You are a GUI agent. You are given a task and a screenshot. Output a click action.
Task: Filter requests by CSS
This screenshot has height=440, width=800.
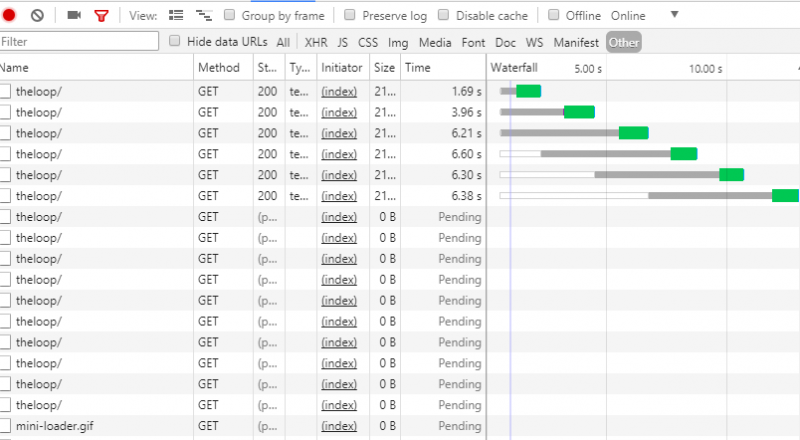[x=368, y=42]
